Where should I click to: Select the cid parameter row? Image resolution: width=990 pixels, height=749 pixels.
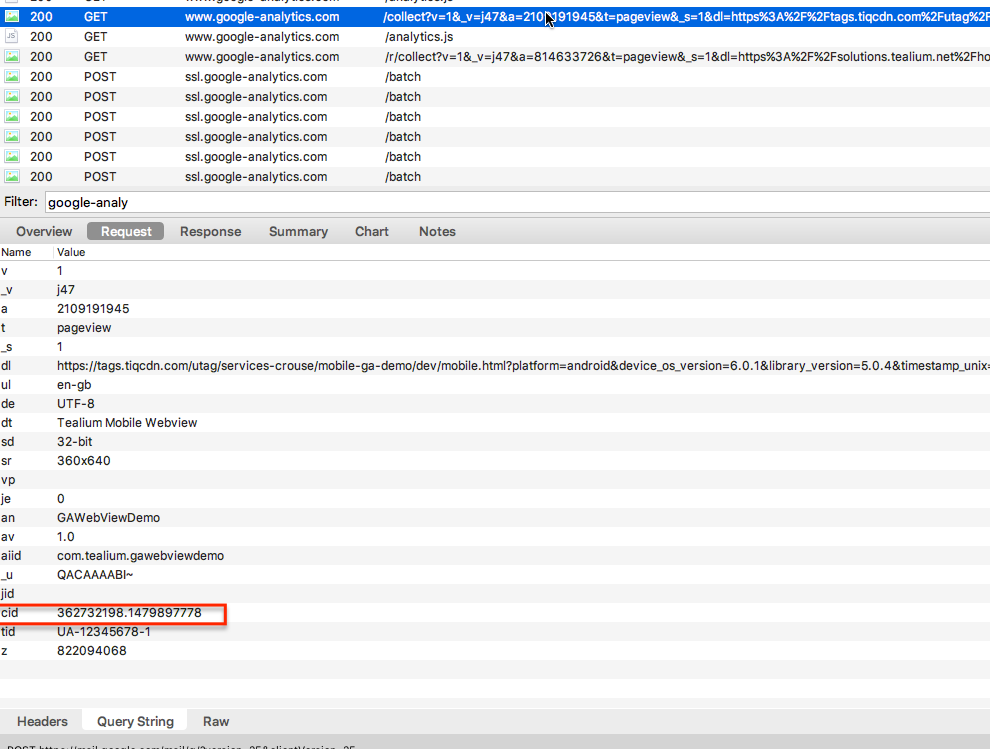pos(129,613)
